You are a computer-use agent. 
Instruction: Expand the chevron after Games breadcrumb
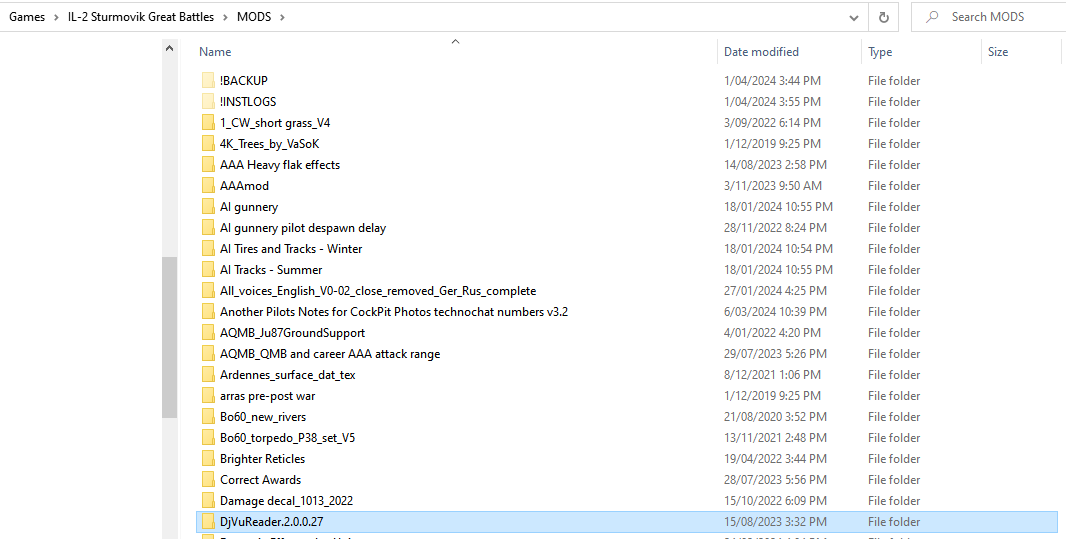pyautogui.click(x=56, y=18)
